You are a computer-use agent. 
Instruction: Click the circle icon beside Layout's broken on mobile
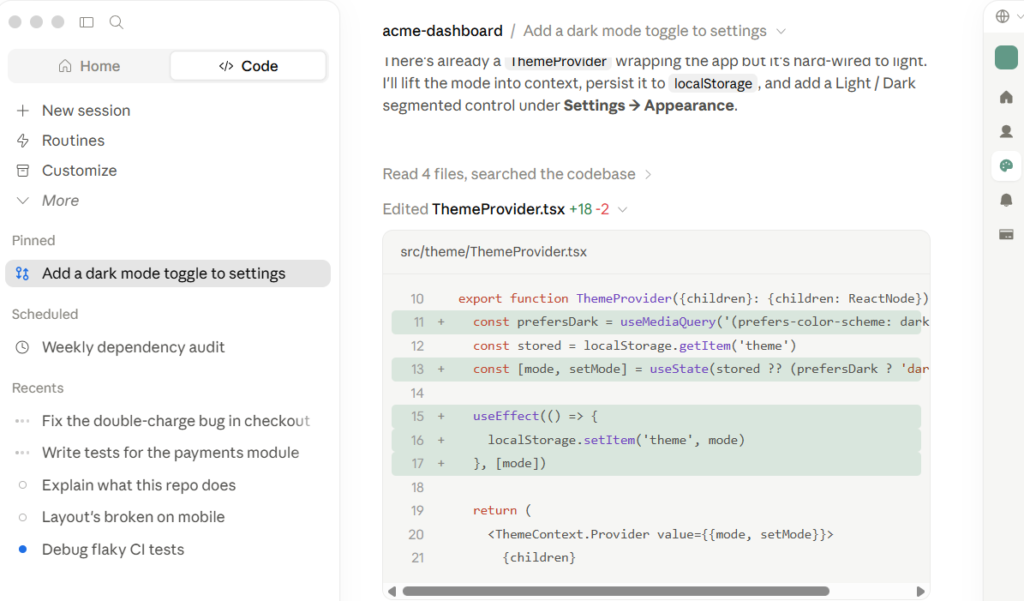point(23,517)
